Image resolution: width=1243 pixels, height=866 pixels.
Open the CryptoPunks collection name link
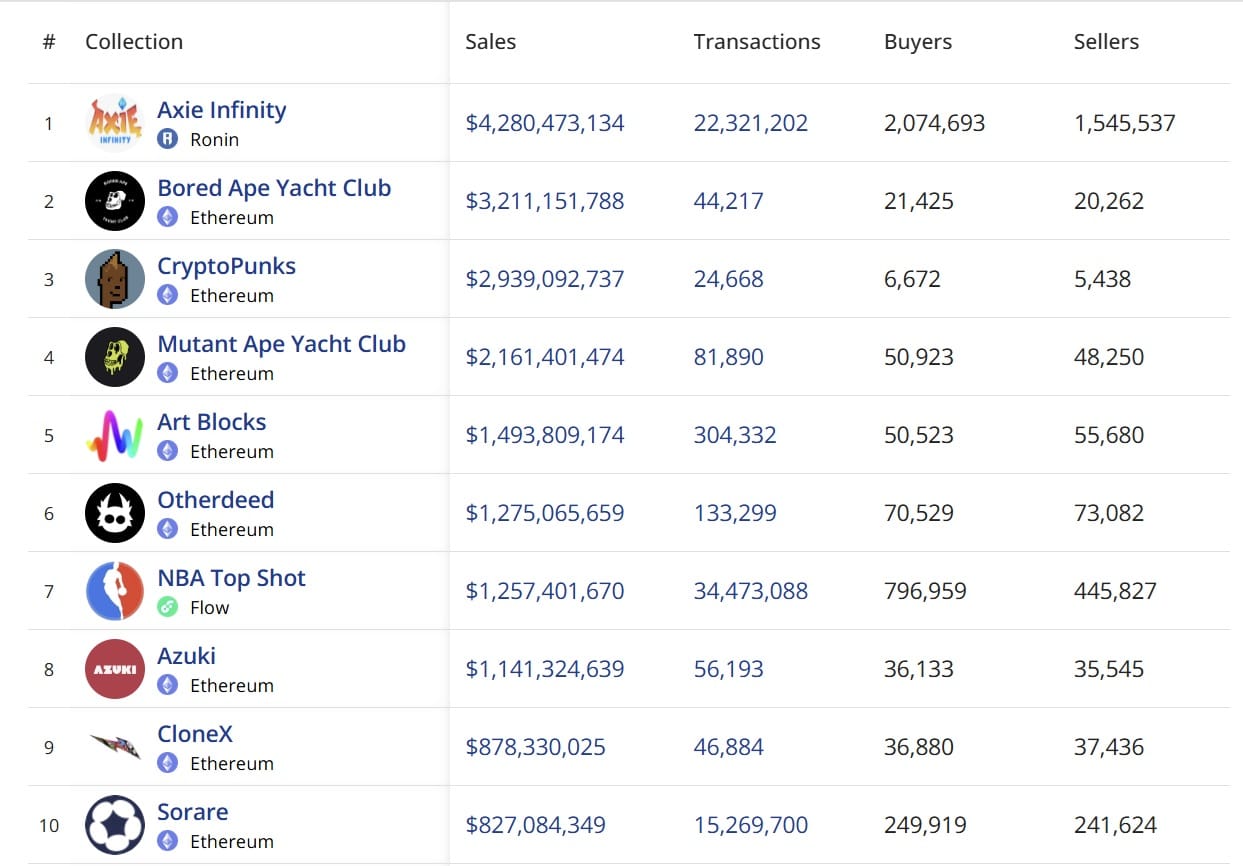tap(226, 266)
